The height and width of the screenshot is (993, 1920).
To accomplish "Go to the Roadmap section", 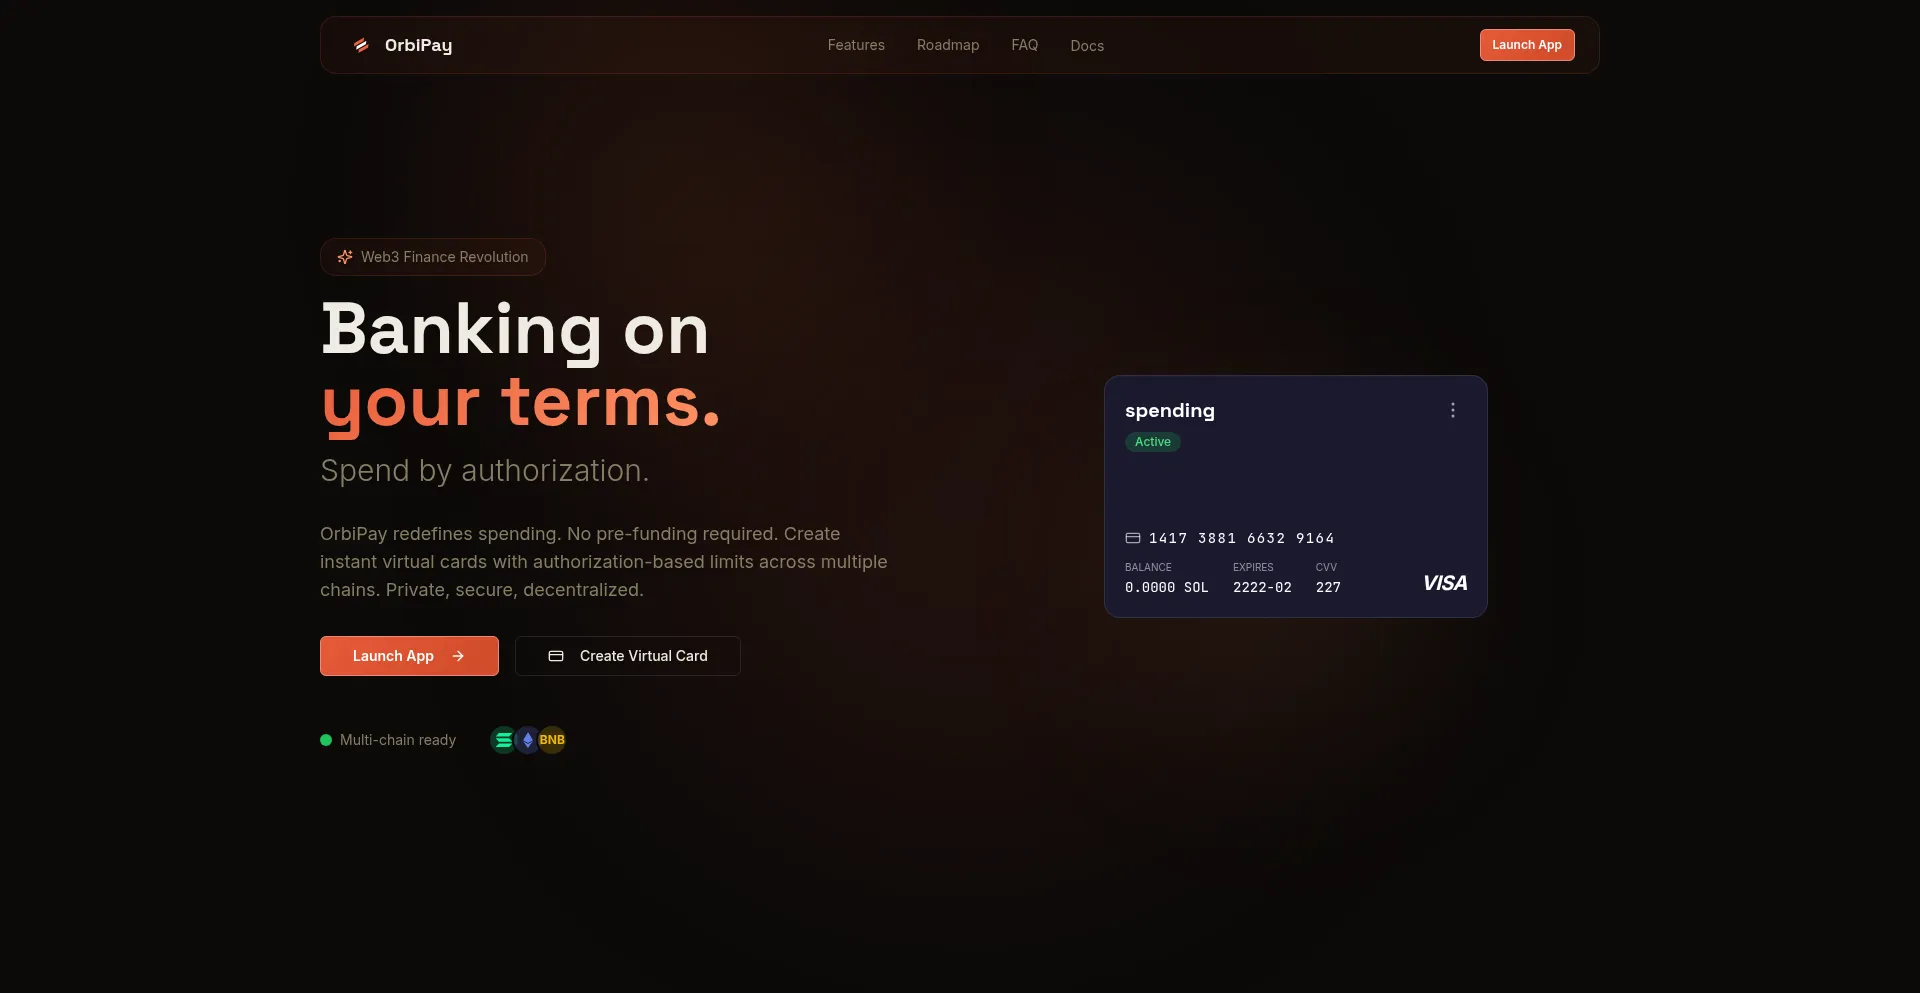I will coord(948,45).
